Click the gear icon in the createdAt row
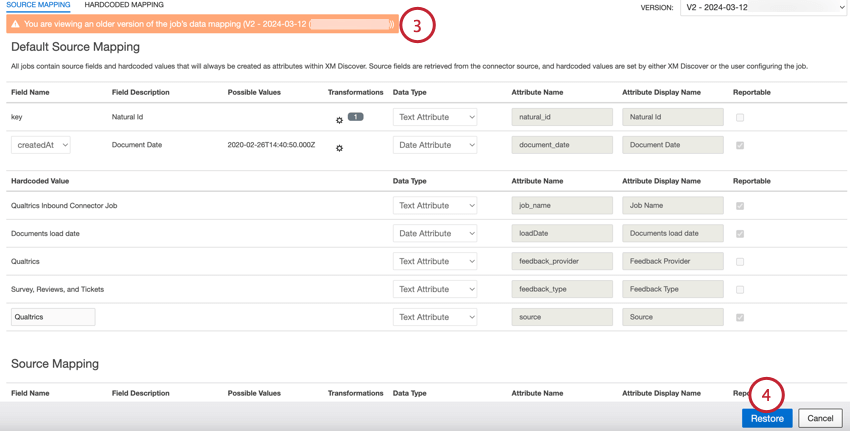The height and width of the screenshot is (431, 850). click(339, 148)
